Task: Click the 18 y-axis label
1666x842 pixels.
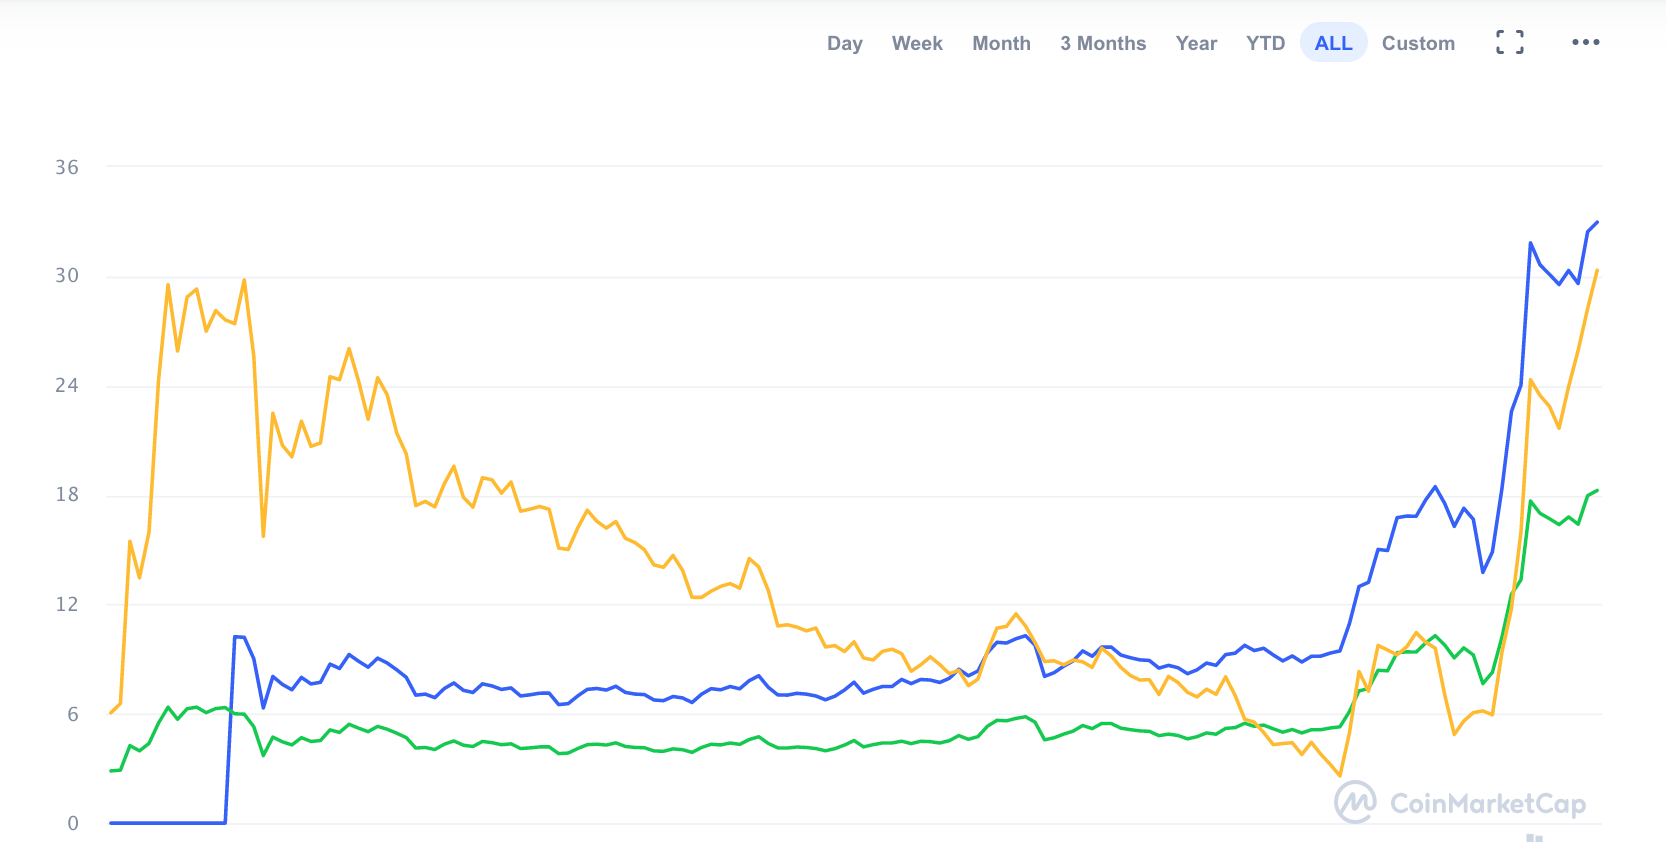Action: click(x=67, y=494)
